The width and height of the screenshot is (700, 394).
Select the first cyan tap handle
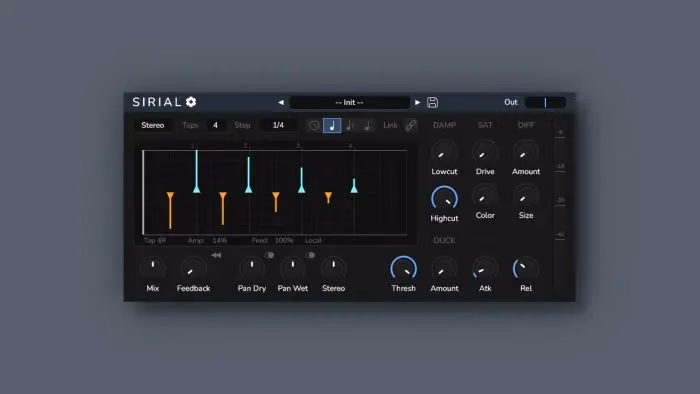click(x=196, y=189)
